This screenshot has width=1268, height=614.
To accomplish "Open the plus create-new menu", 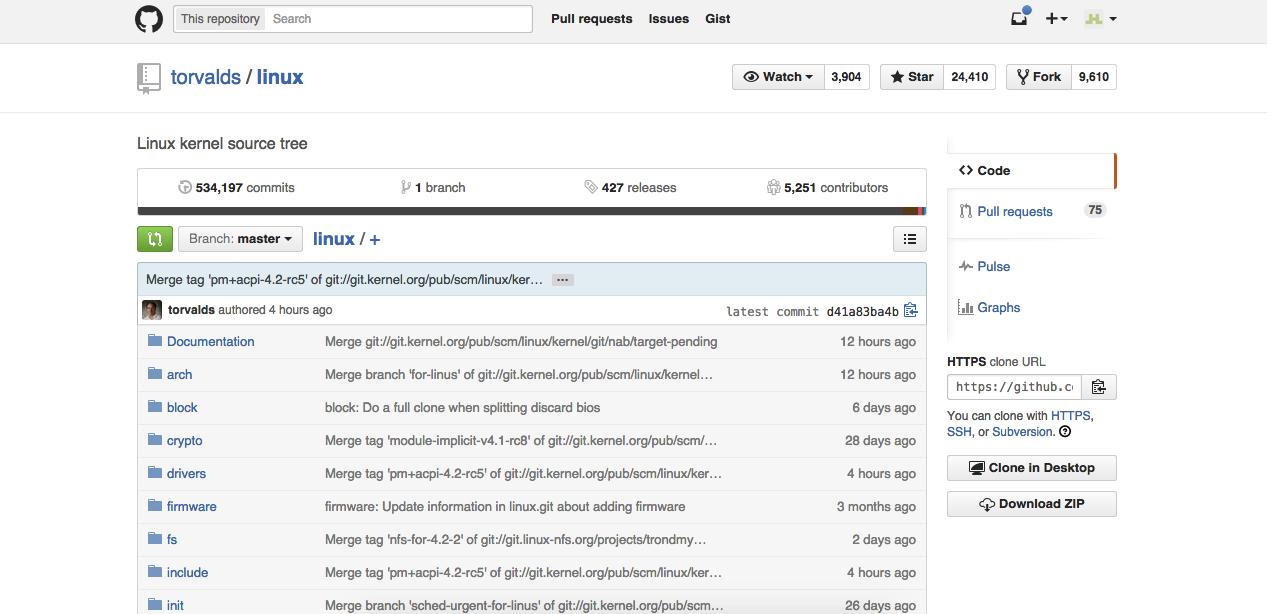I will coord(1056,18).
